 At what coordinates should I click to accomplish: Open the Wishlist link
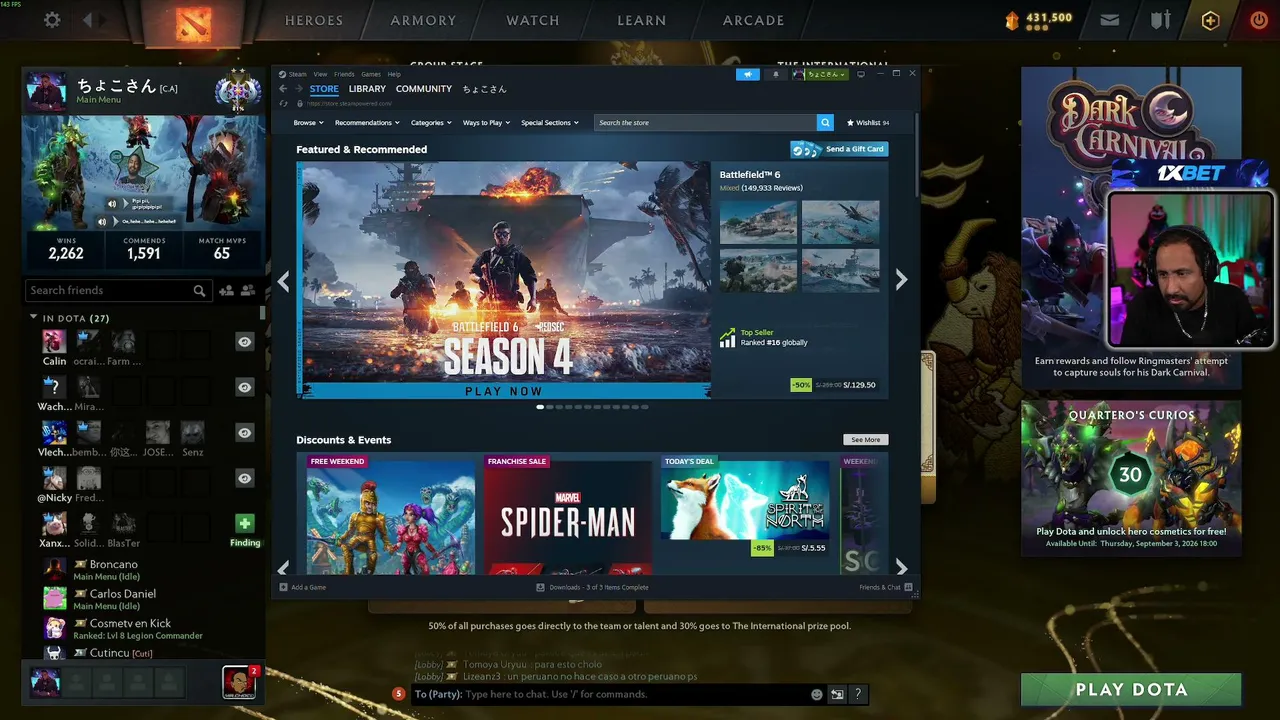868,122
